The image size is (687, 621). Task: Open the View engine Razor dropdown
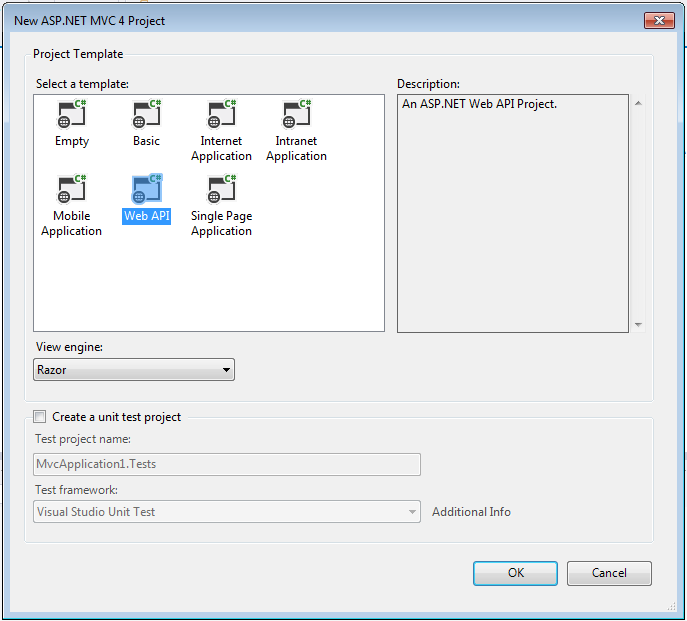[134, 369]
